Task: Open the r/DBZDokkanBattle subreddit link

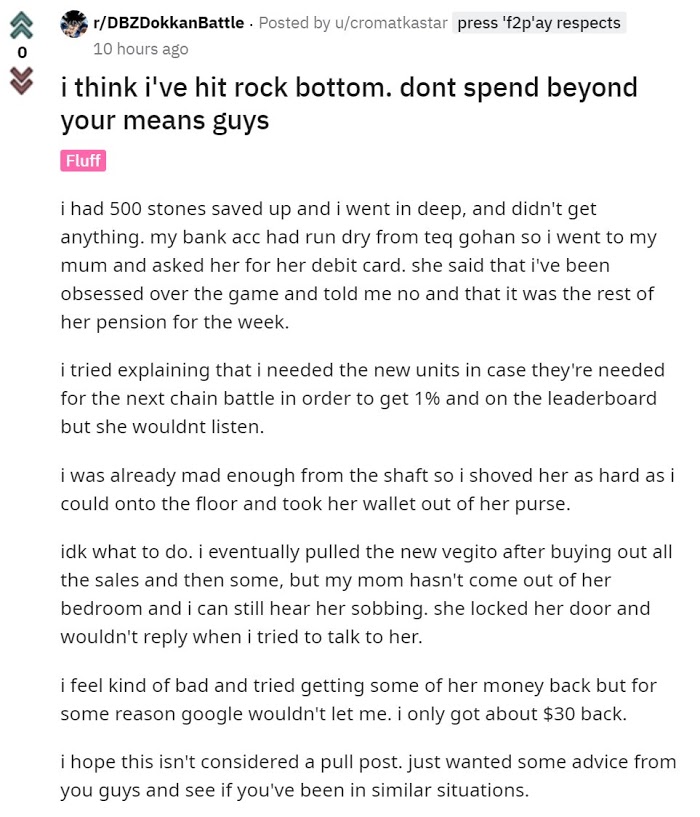Action: pos(170,22)
